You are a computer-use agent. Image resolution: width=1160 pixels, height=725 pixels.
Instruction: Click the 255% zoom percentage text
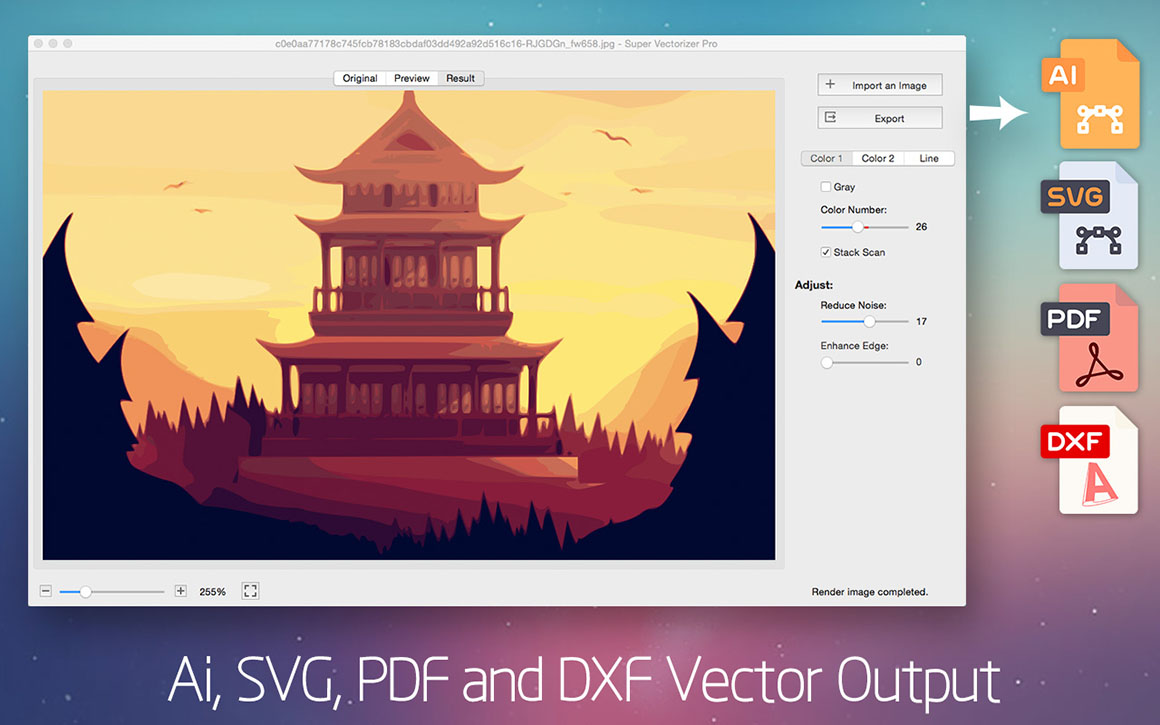tap(212, 592)
